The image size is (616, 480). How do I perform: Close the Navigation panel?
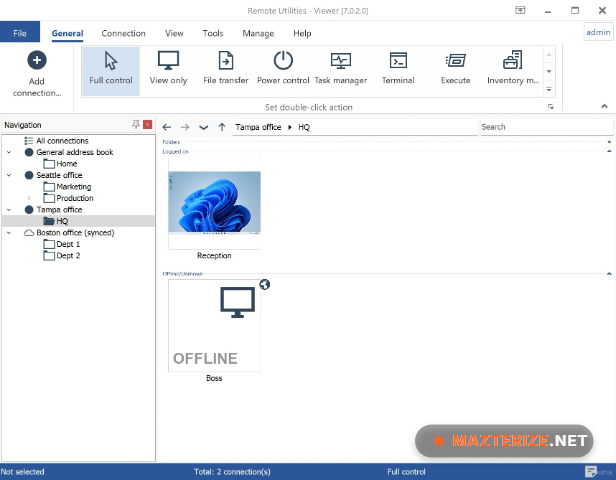click(148, 125)
